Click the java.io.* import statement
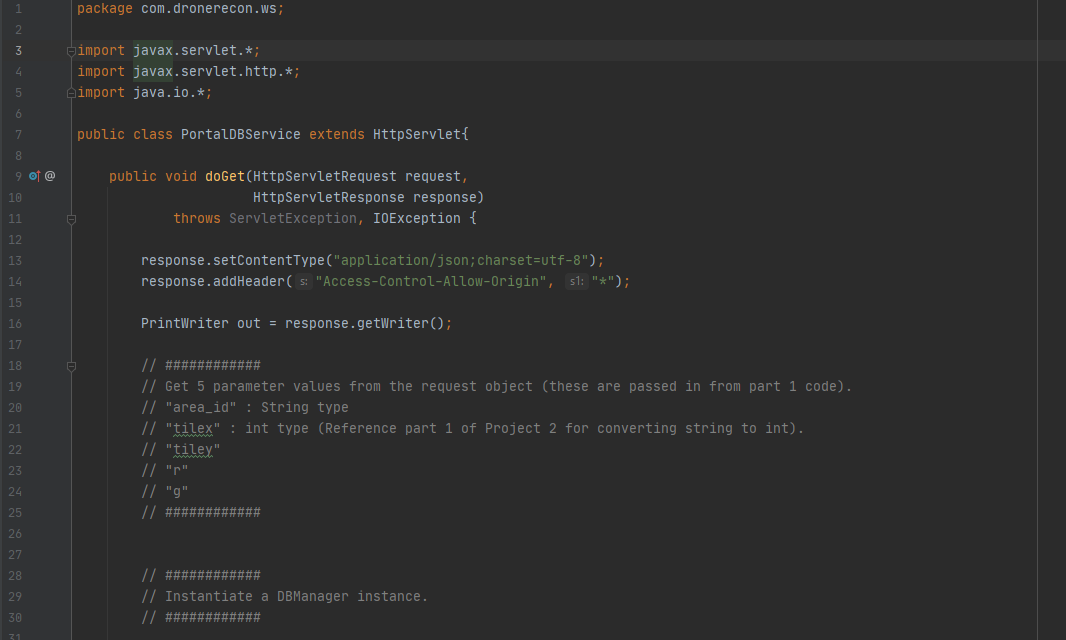This screenshot has width=1066, height=640. pyautogui.click(x=144, y=92)
